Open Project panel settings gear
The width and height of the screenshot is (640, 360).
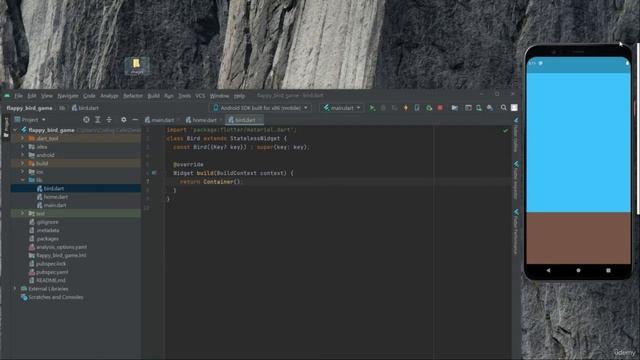point(124,120)
